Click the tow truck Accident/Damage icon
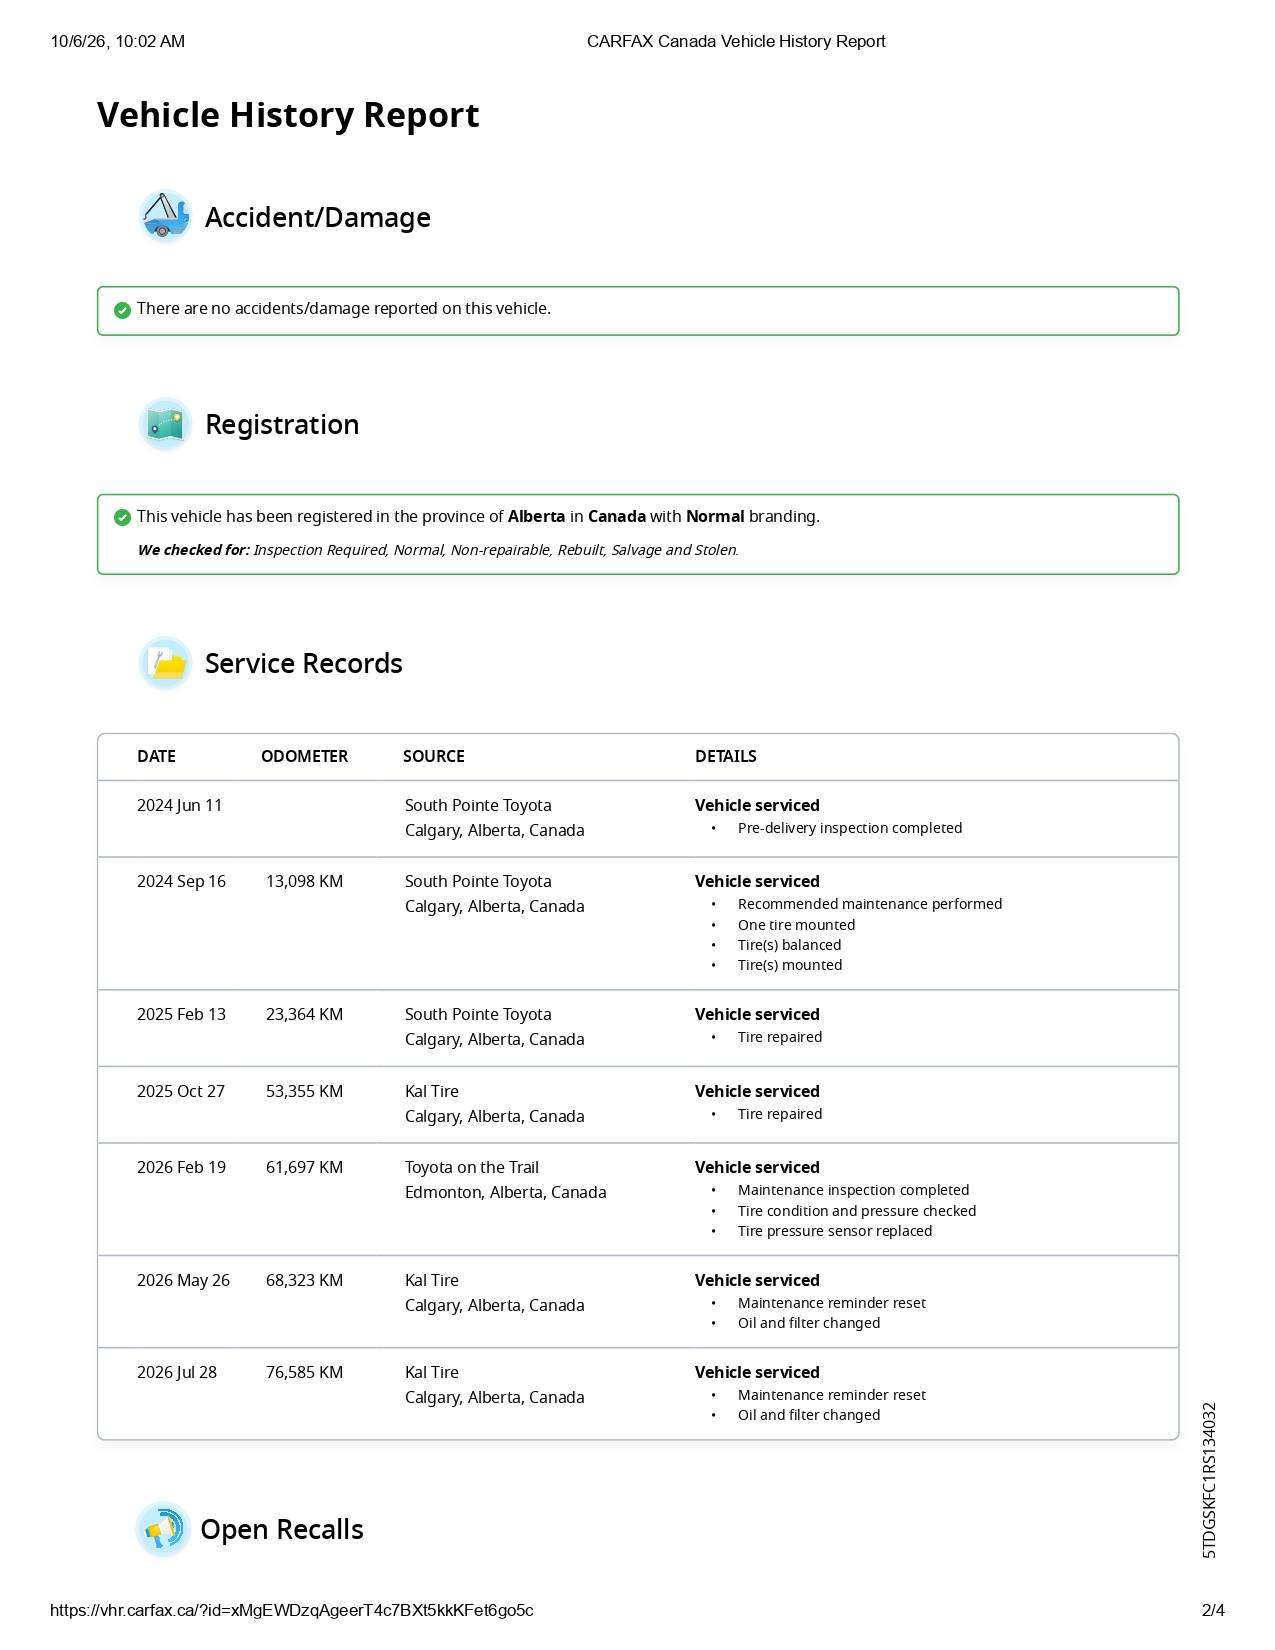This screenshot has width=1275, height=1650. [x=165, y=216]
